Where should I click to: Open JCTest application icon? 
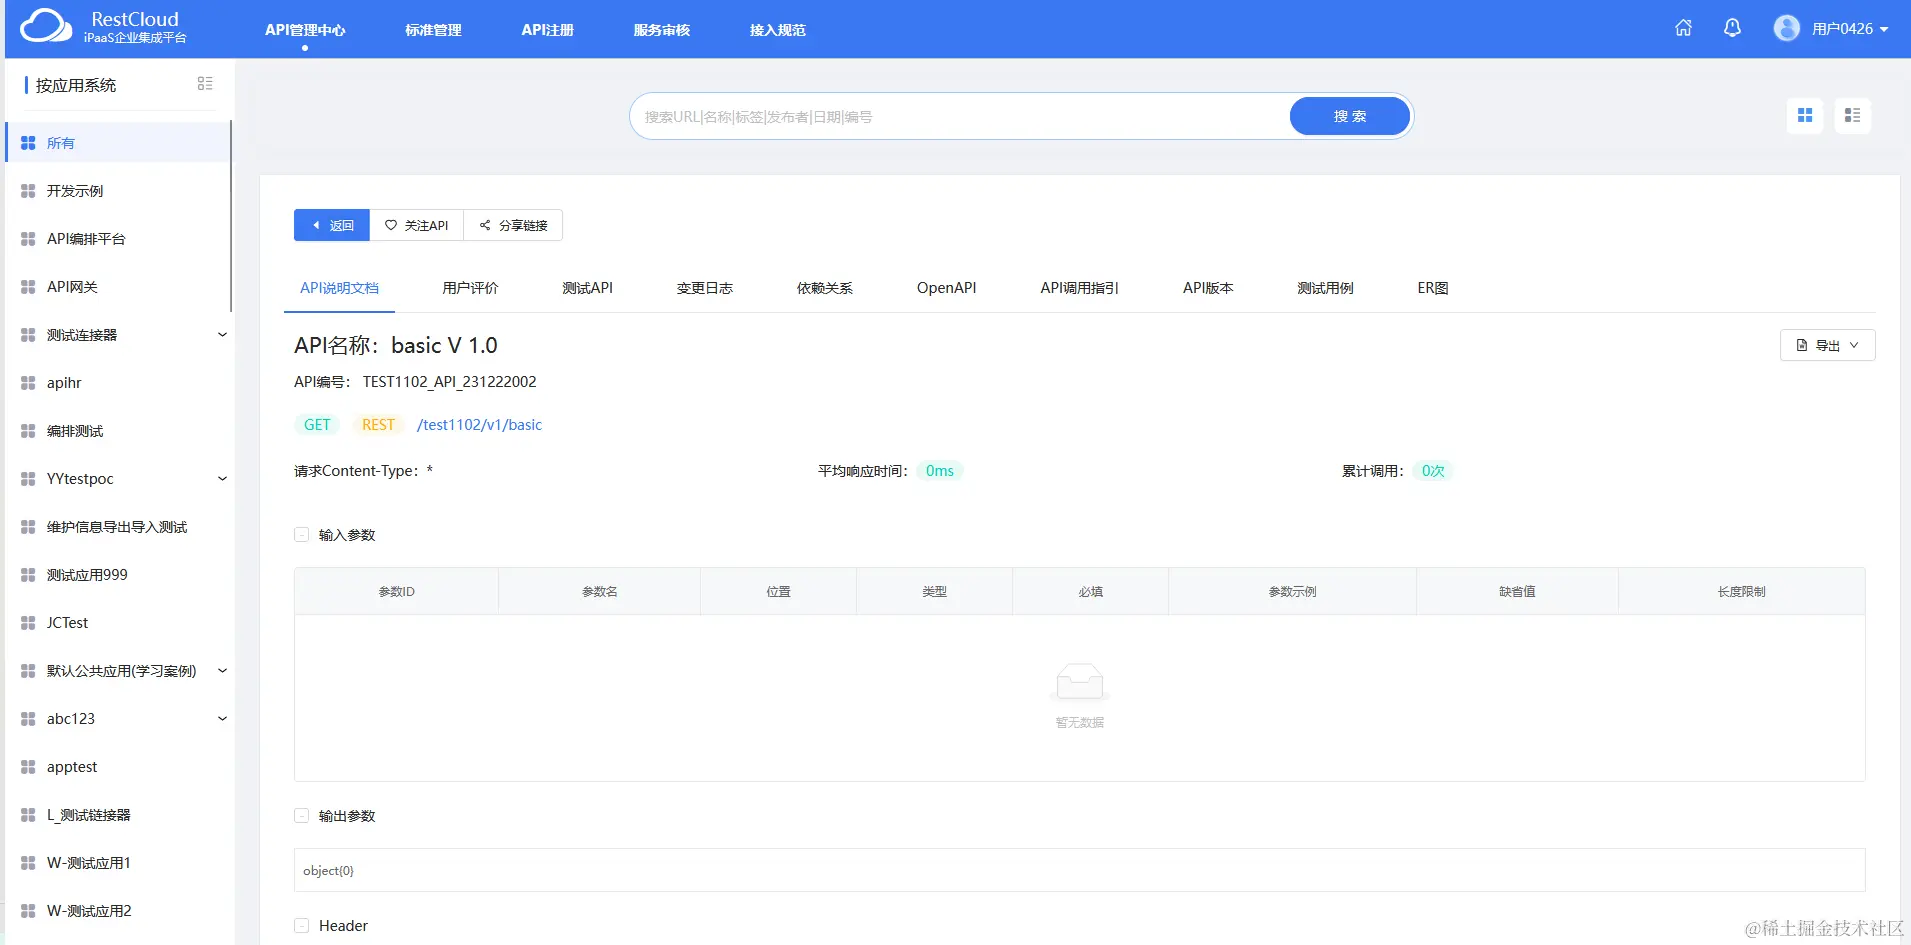28,623
